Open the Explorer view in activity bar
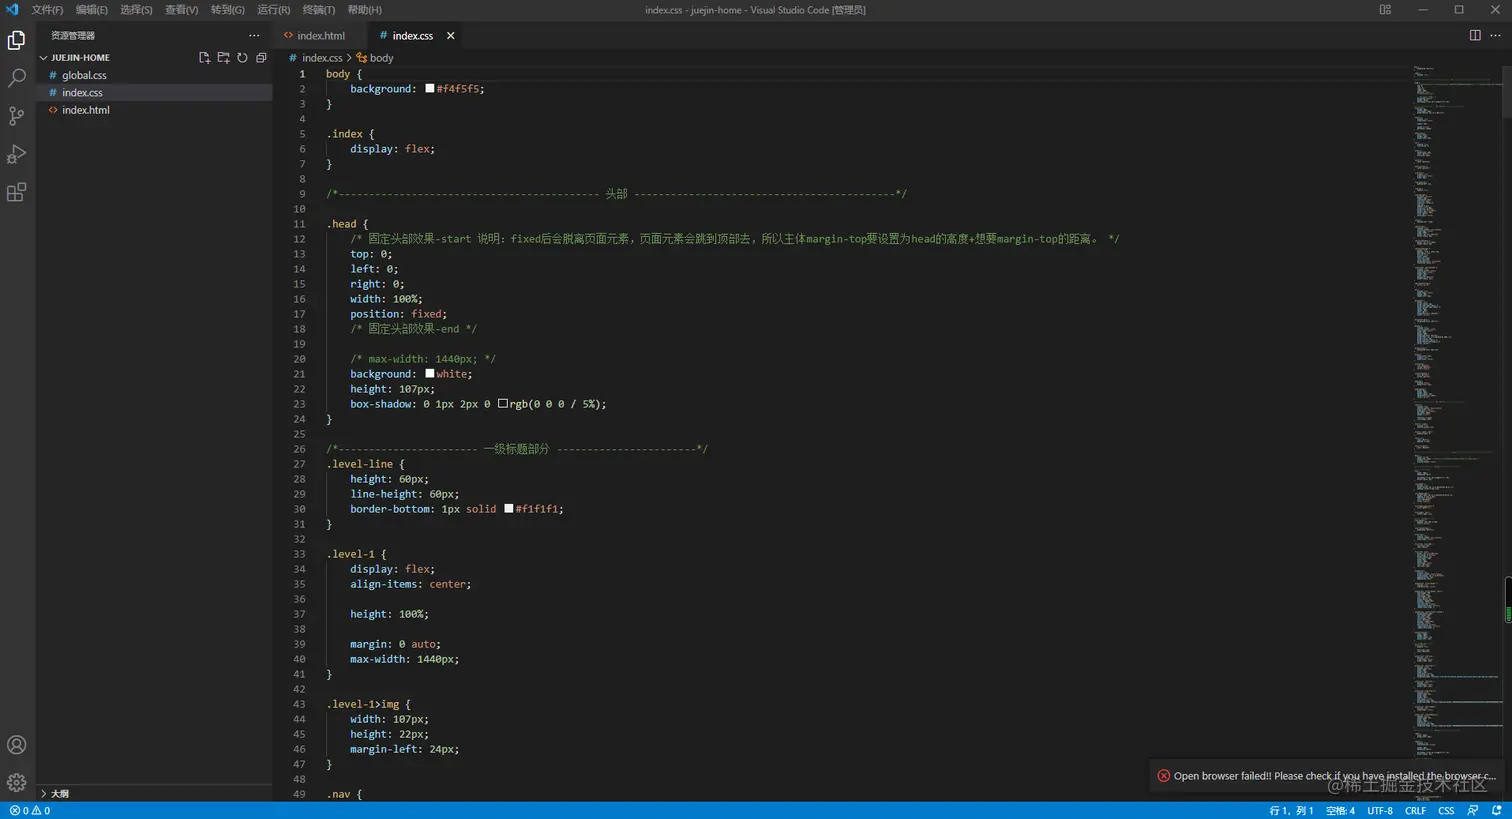Screen dimensions: 1512x819 tap(17, 40)
